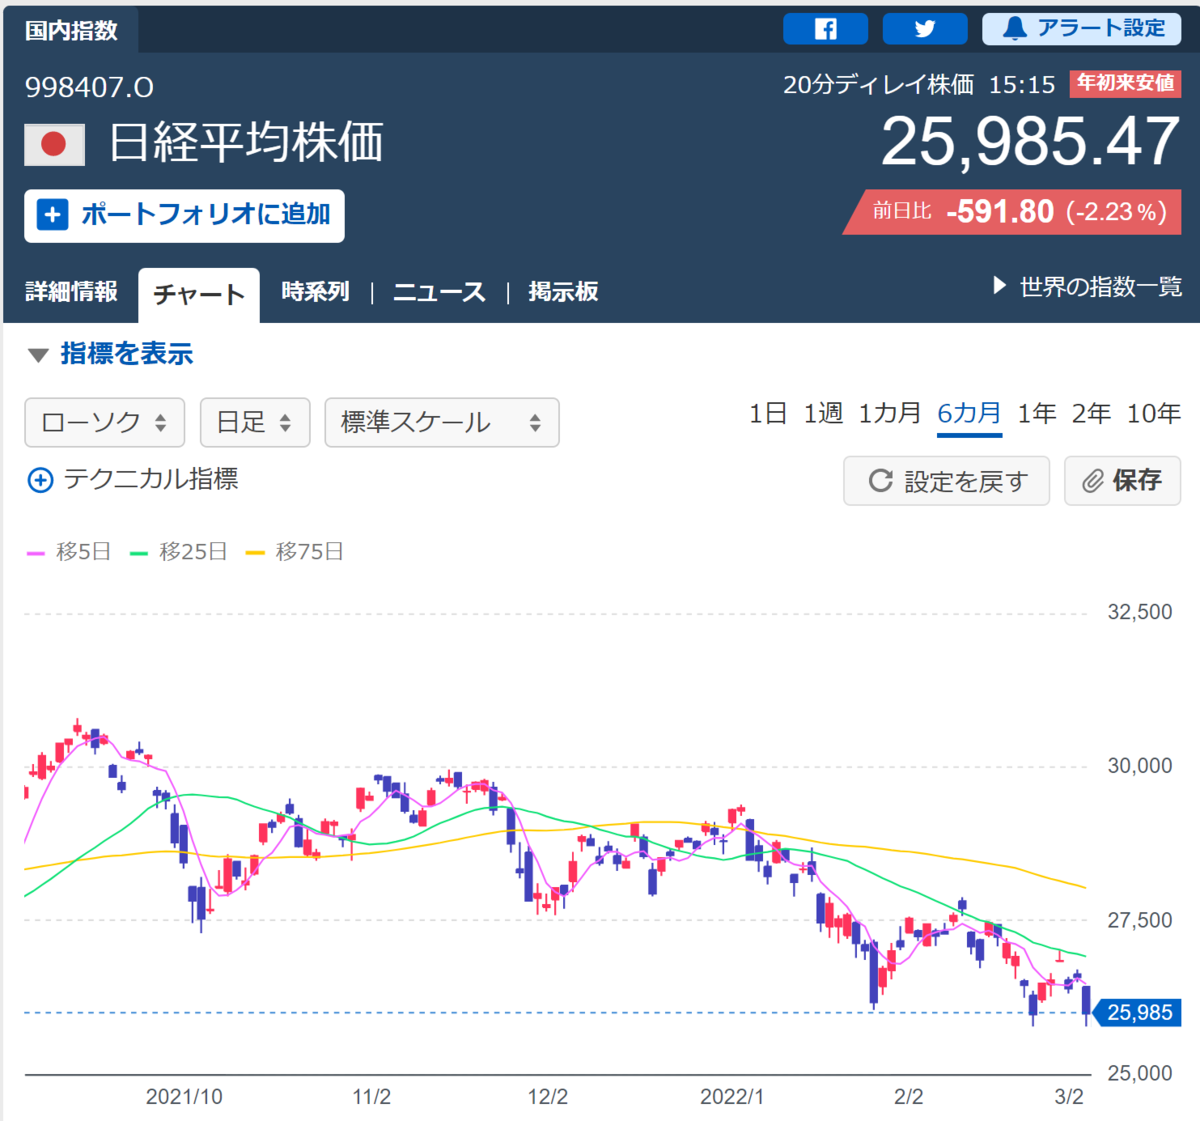Click the 32,500 price axis label
This screenshot has width=1200, height=1121.
(1140, 612)
